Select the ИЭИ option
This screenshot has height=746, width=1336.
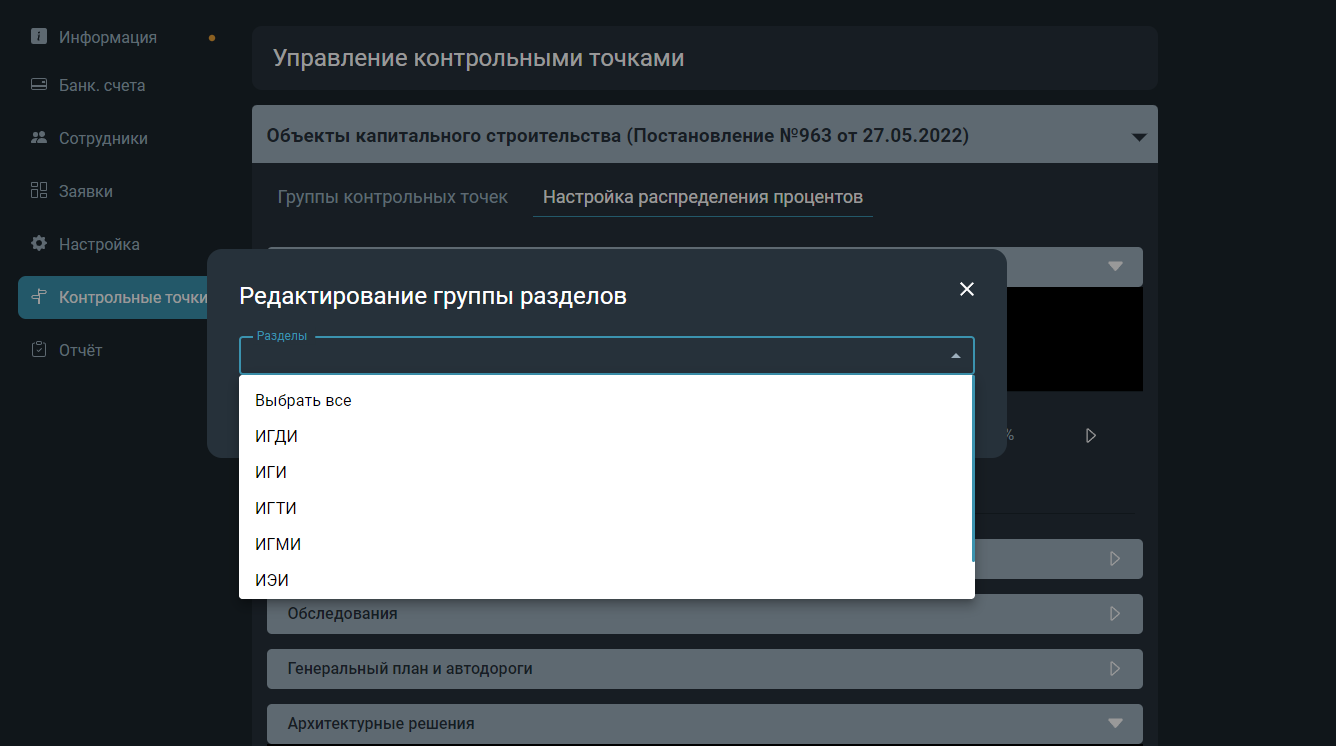tap(605, 580)
